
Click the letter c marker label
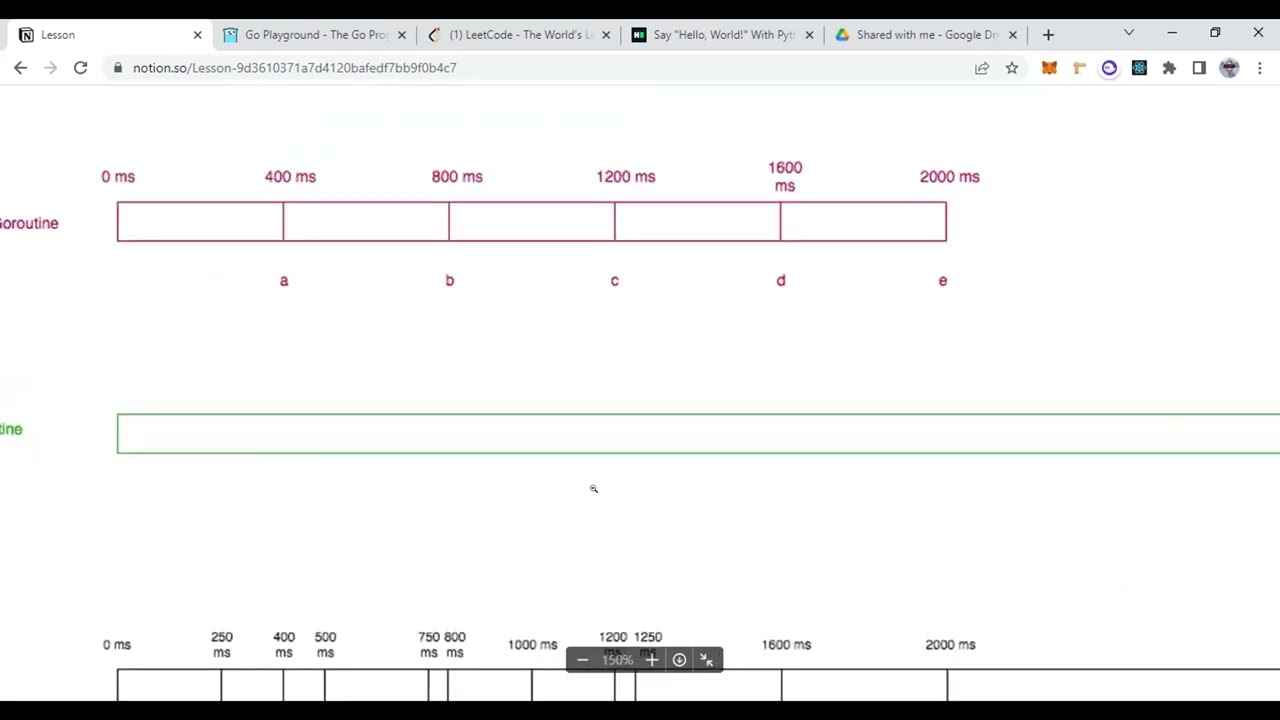click(615, 281)
